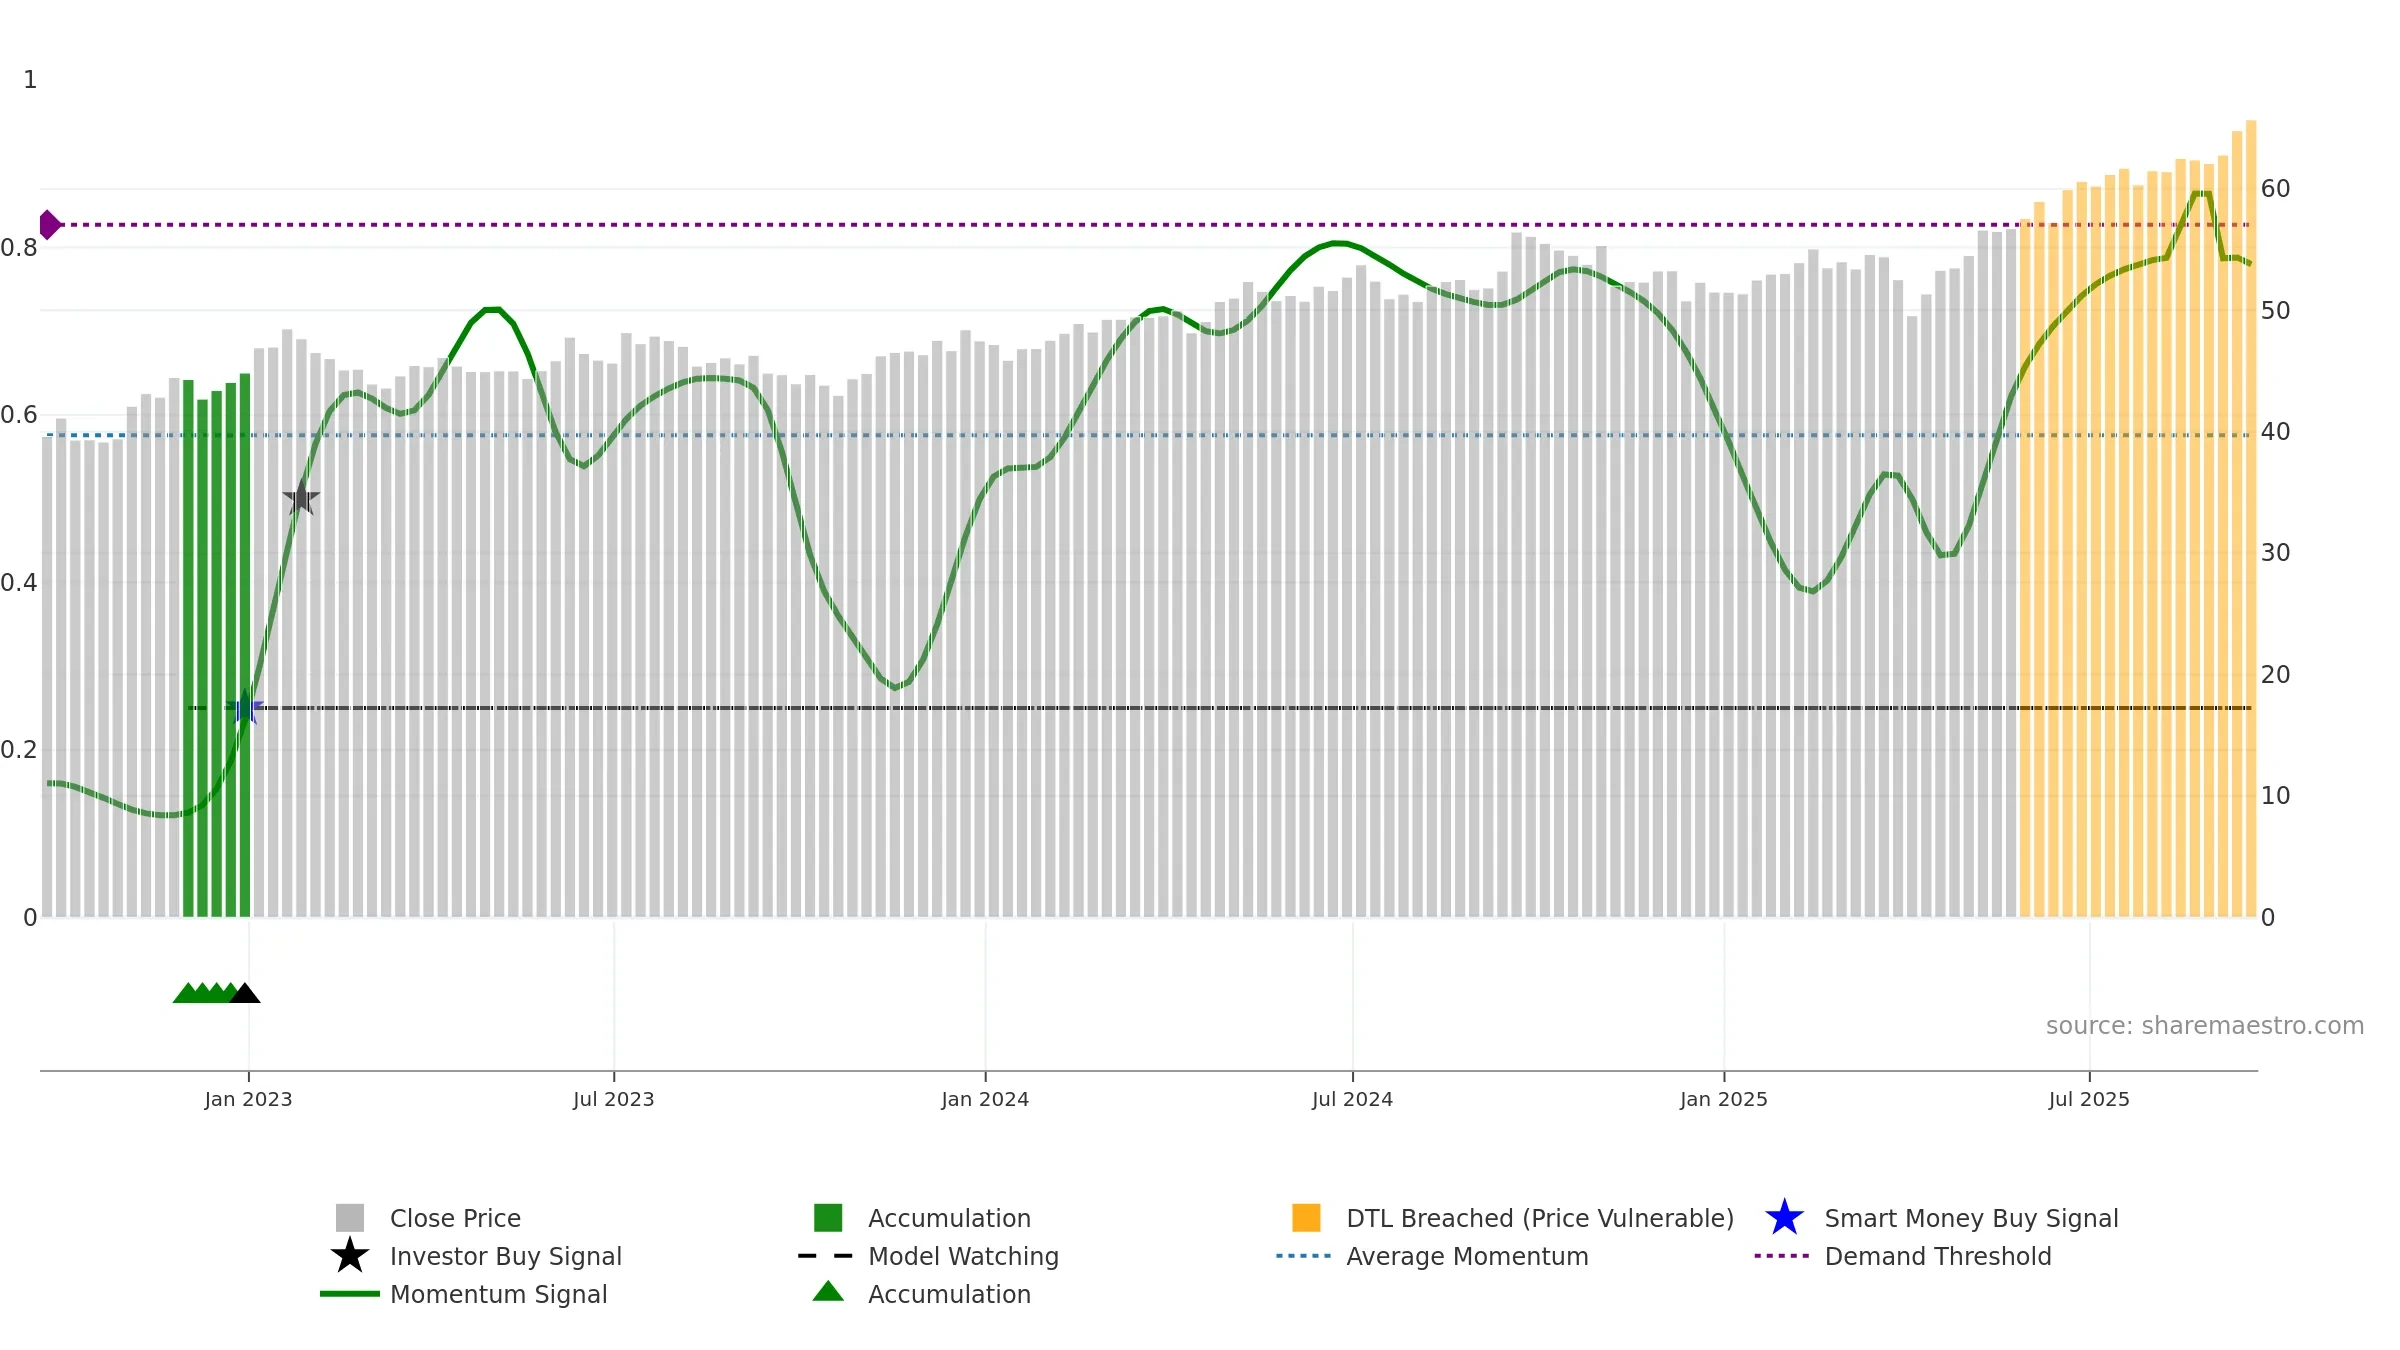Click the orange DTL Breached legend swatch
2400x1350 pixels.
click(1306, 1218)
